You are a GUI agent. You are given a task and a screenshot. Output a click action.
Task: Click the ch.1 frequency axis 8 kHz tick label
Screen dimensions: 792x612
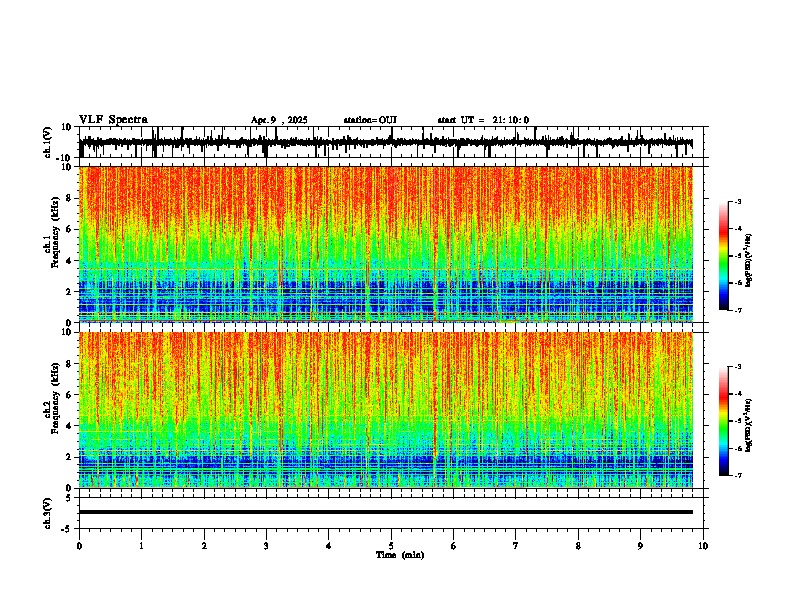point(70,198)
